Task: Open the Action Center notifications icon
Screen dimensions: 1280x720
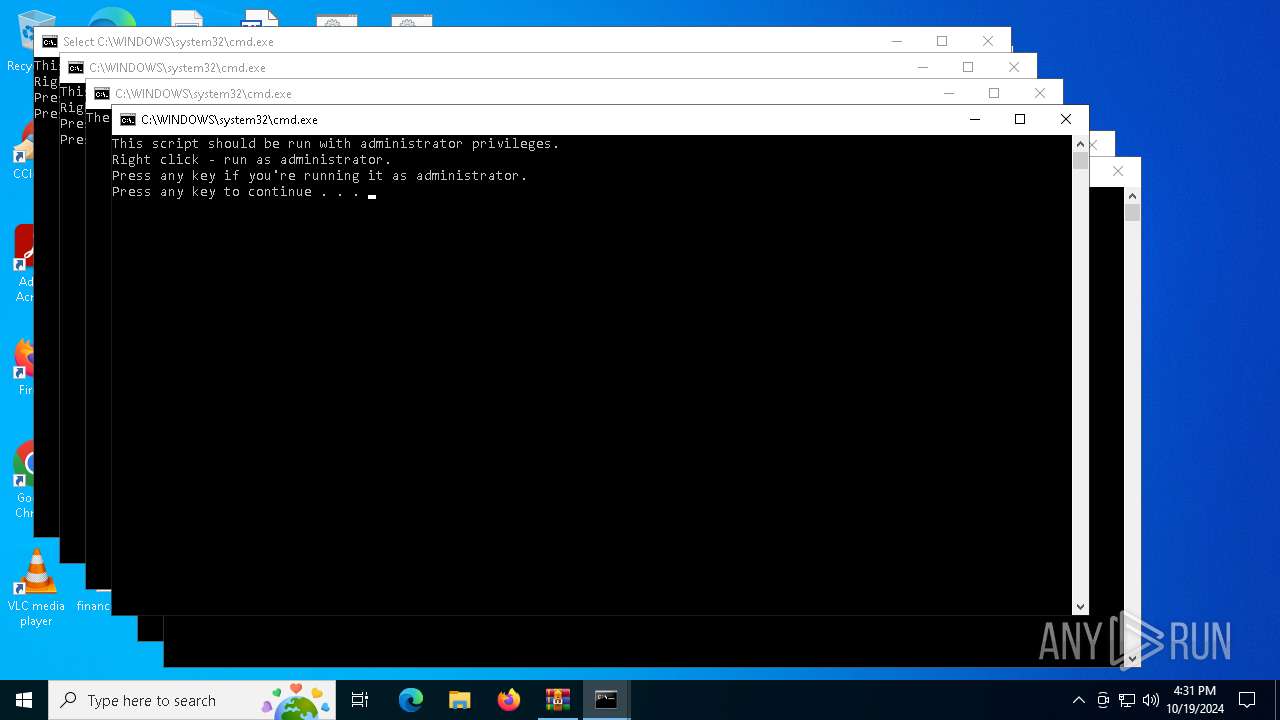Action: (x=1247, y=700)
